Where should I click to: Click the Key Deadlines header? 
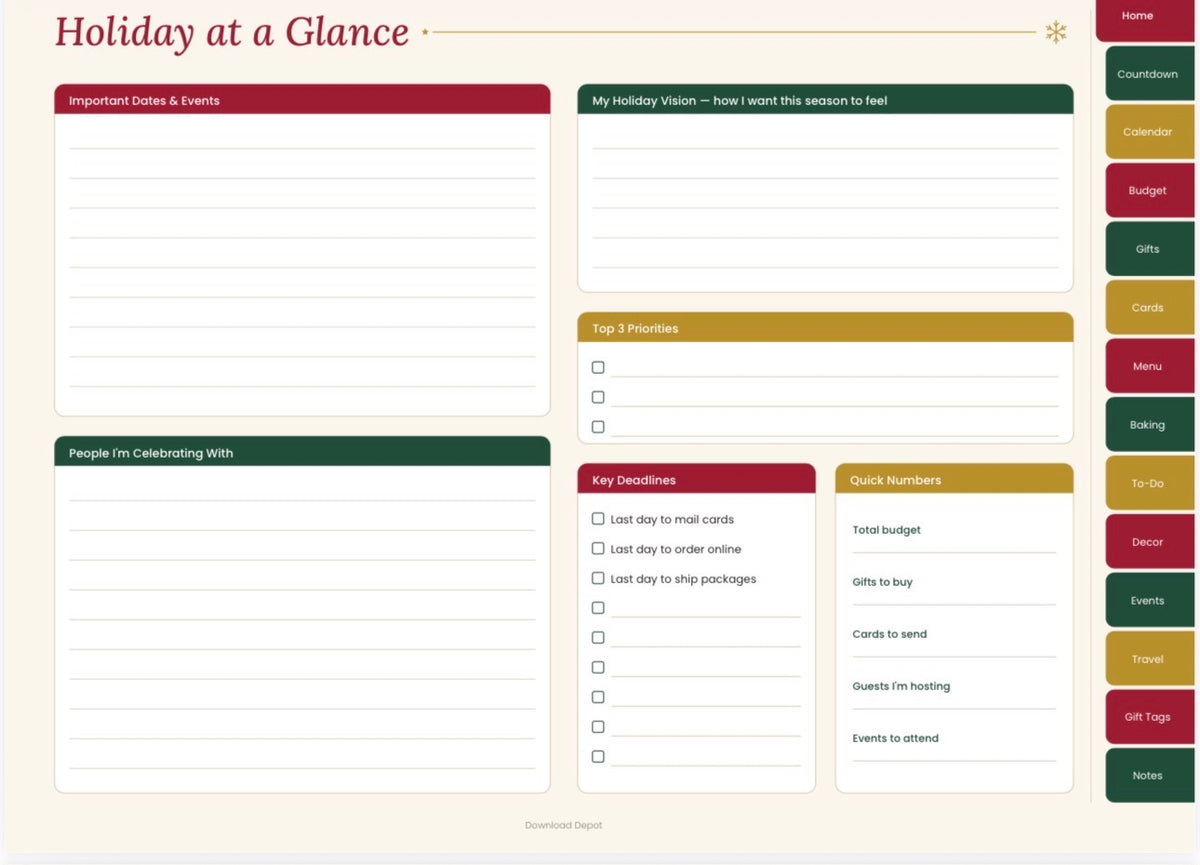[697, 479]
